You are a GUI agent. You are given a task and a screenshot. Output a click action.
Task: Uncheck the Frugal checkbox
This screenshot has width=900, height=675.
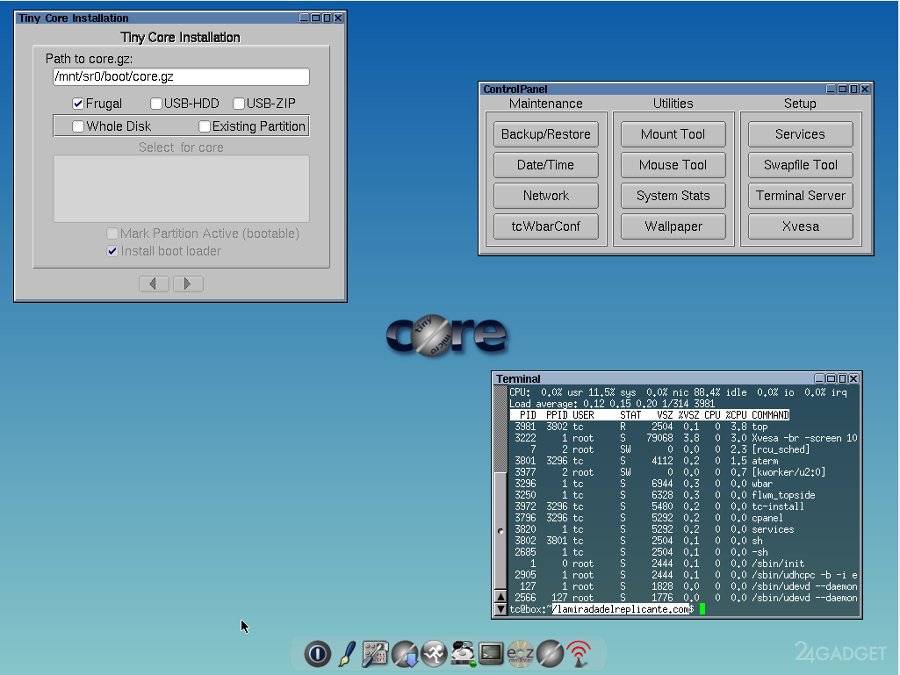click(78, 103)
